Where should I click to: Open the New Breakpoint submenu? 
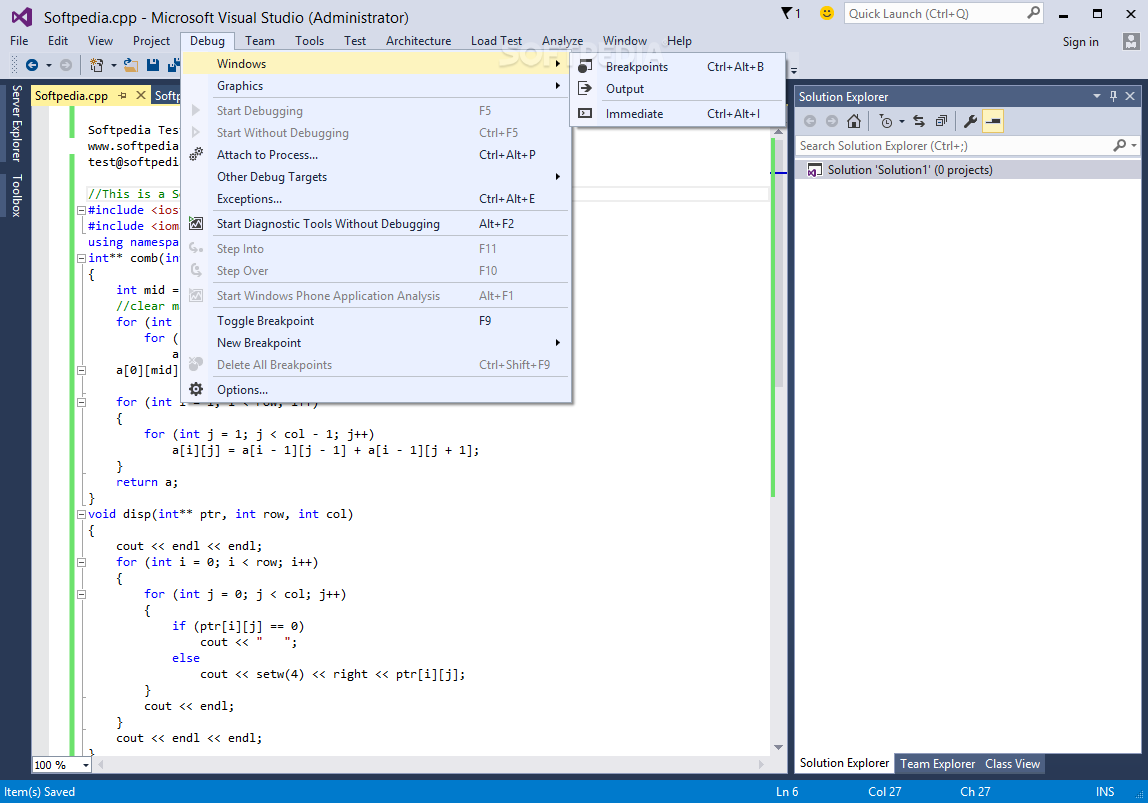(376, 343)
